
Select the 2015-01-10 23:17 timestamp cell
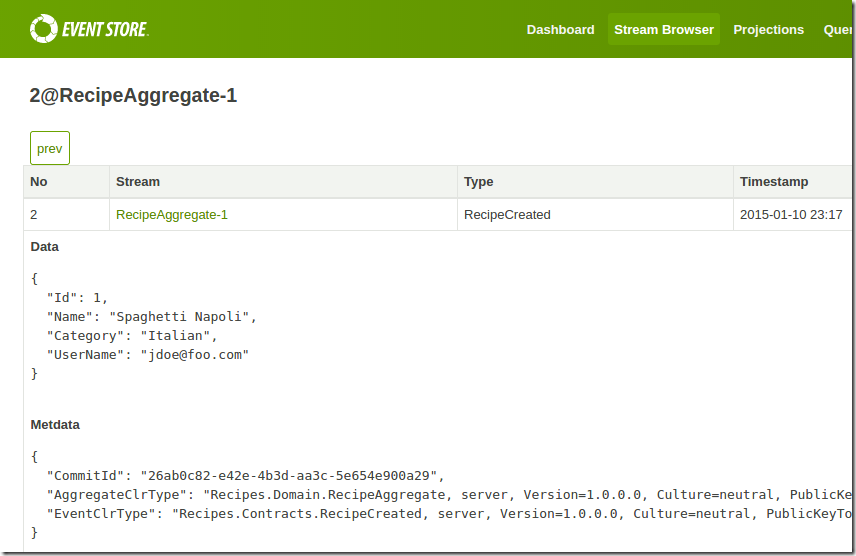[x=793, y=215]
